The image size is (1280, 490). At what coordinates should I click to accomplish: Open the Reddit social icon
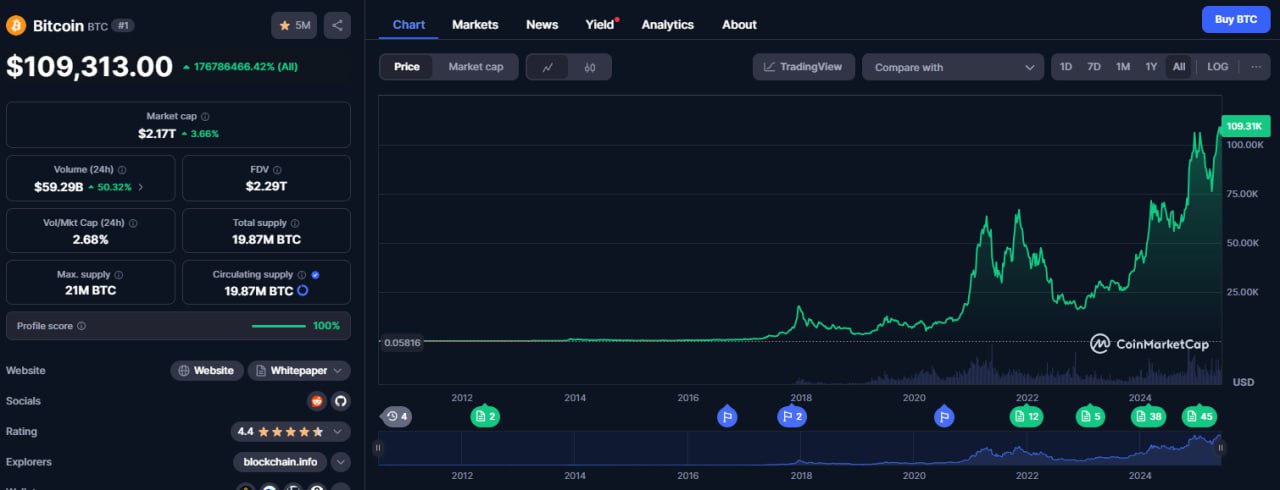pos(317,401)
